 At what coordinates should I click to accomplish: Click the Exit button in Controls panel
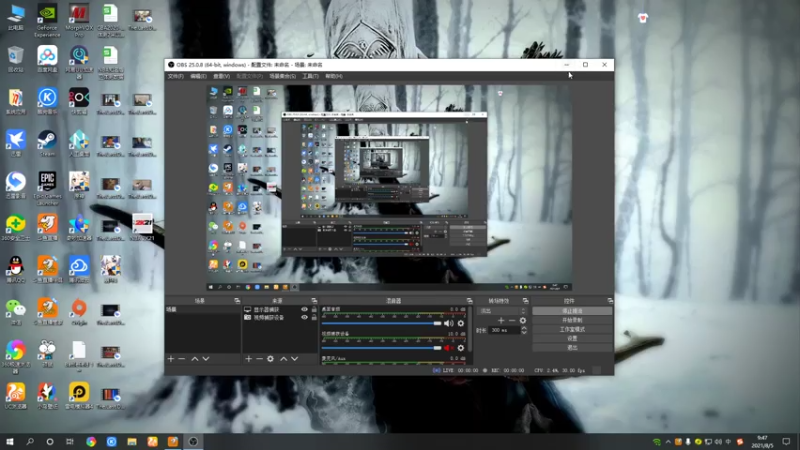click(572, 347)
